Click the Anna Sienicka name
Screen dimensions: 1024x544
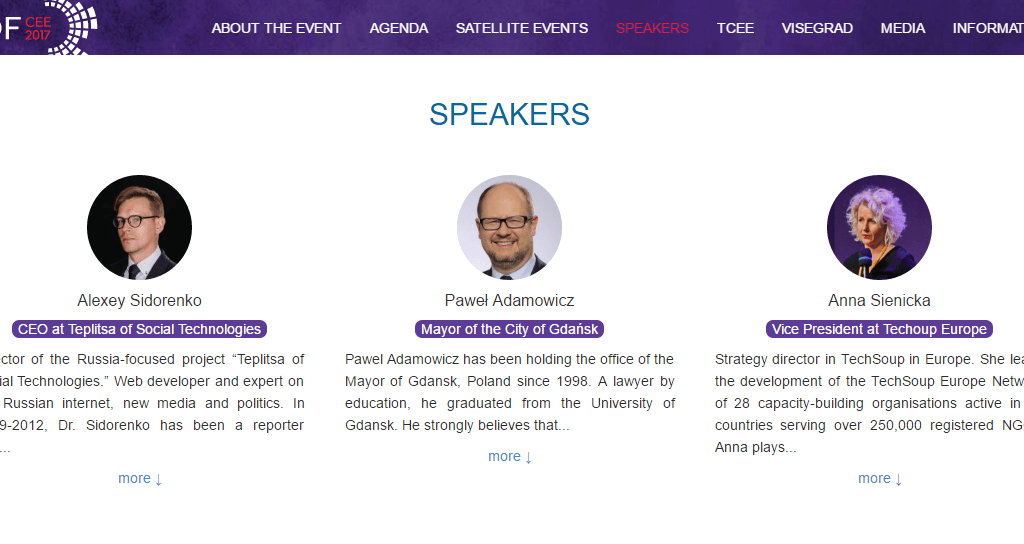point(879,300)
